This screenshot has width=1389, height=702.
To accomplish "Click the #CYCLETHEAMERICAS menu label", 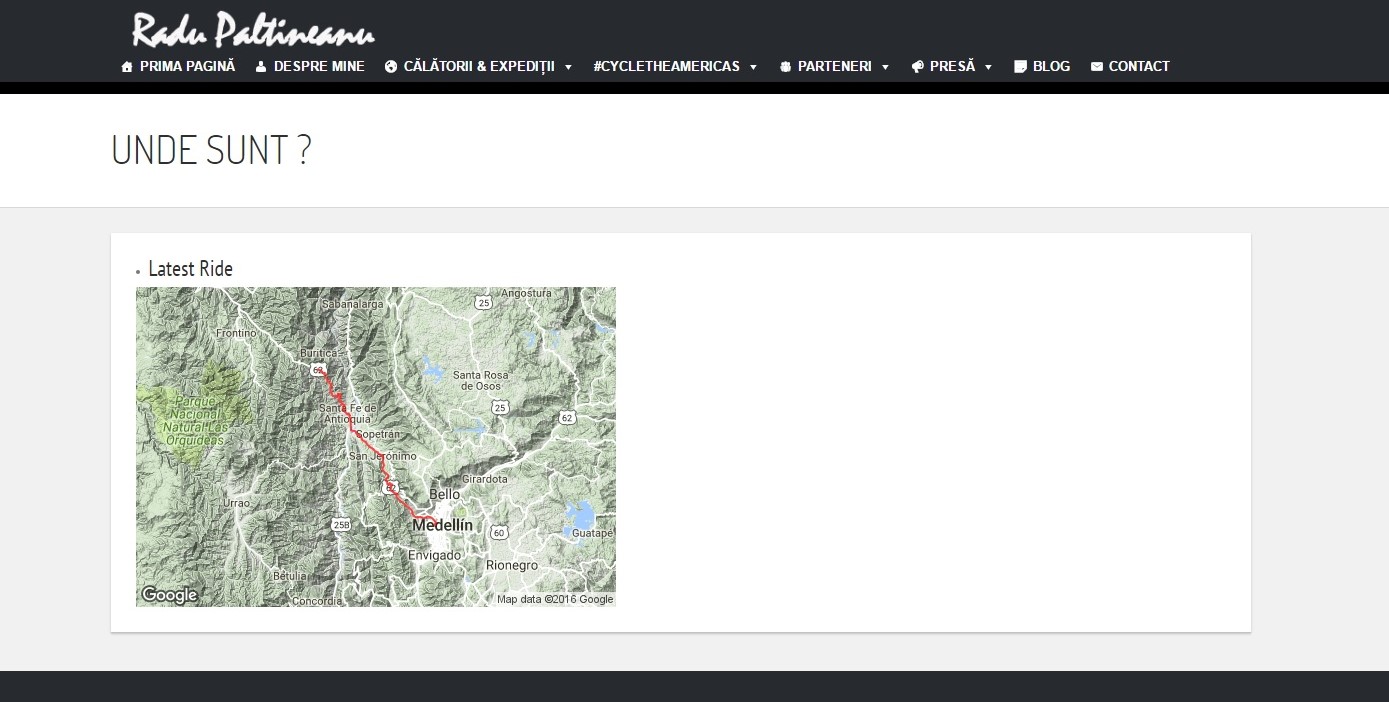I will [x=666, y=66].
